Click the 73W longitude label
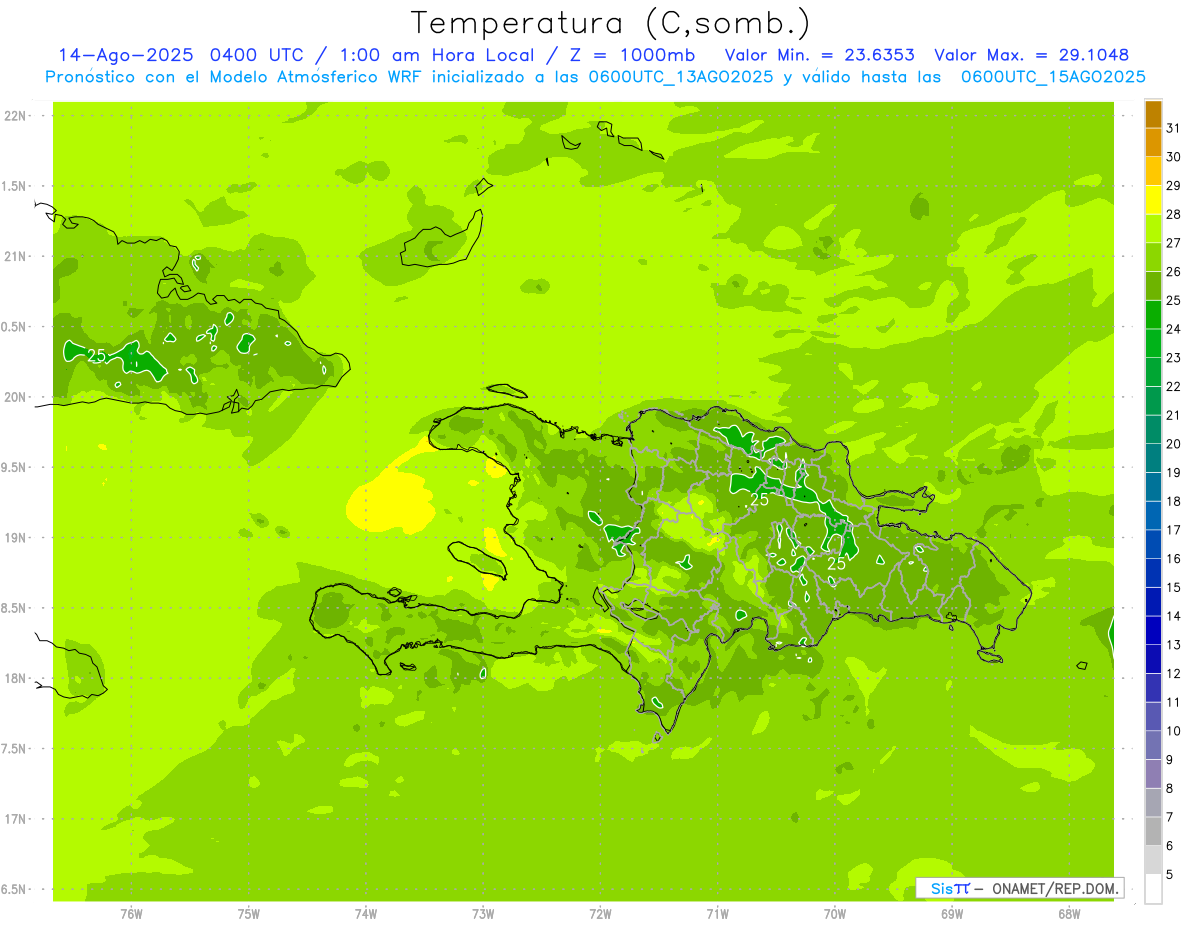 [483, 914]
